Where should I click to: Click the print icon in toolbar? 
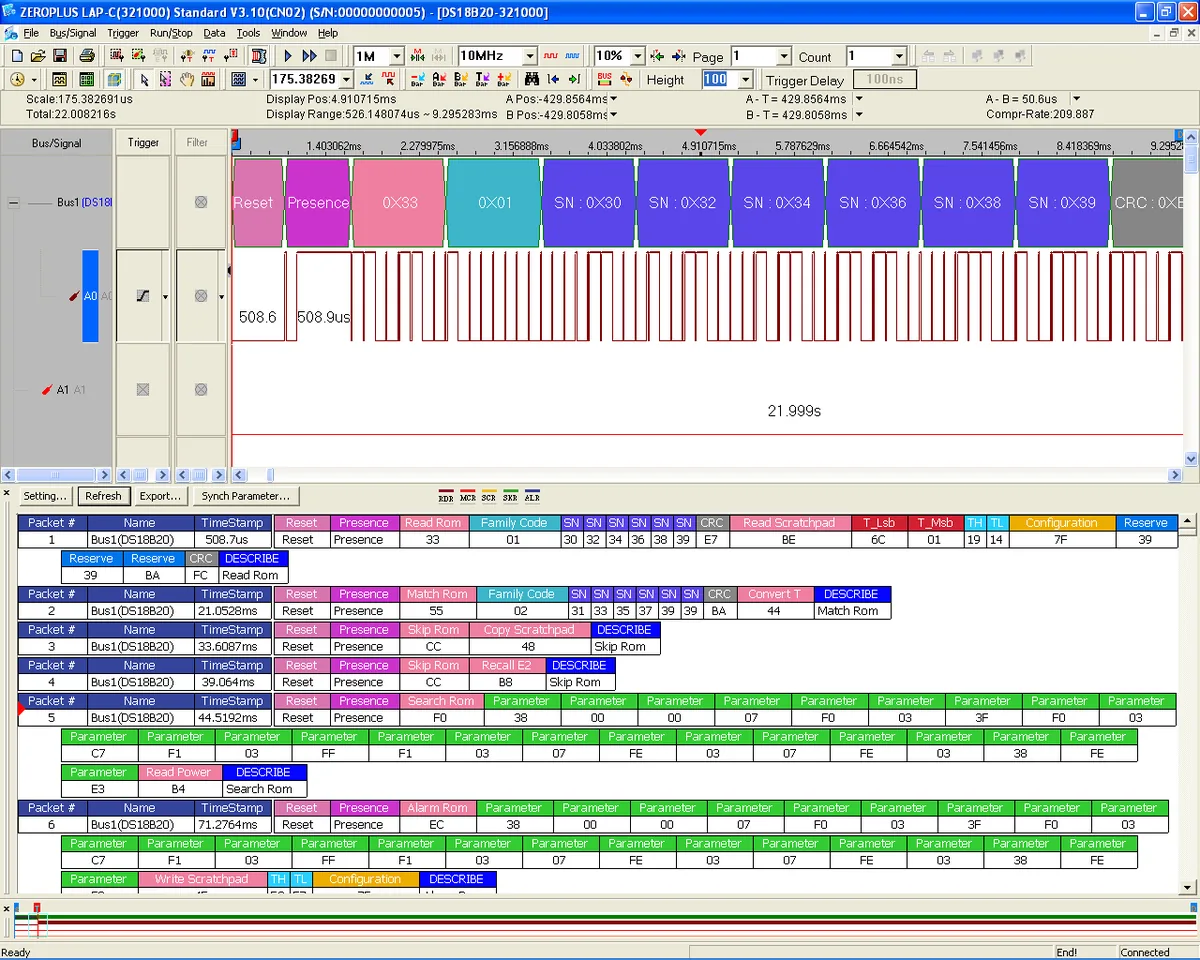87,56
